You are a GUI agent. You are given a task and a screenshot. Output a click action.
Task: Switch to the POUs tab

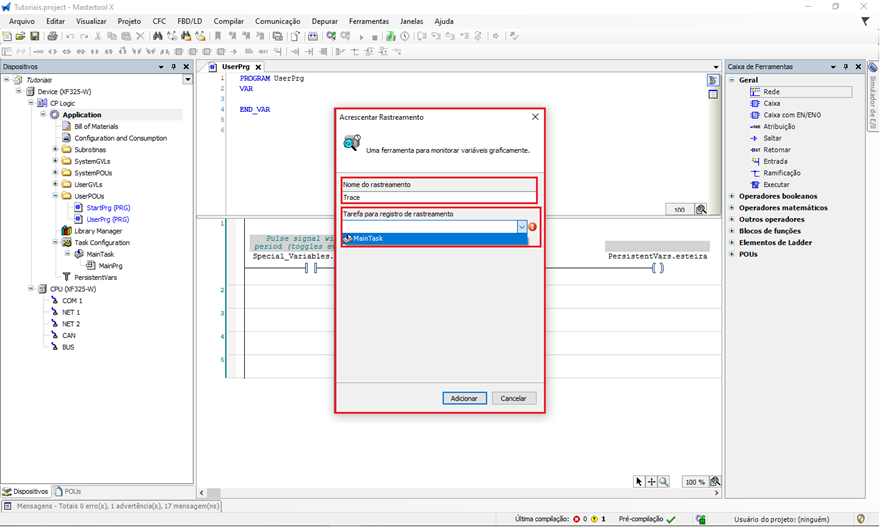[x=69, y=492]
